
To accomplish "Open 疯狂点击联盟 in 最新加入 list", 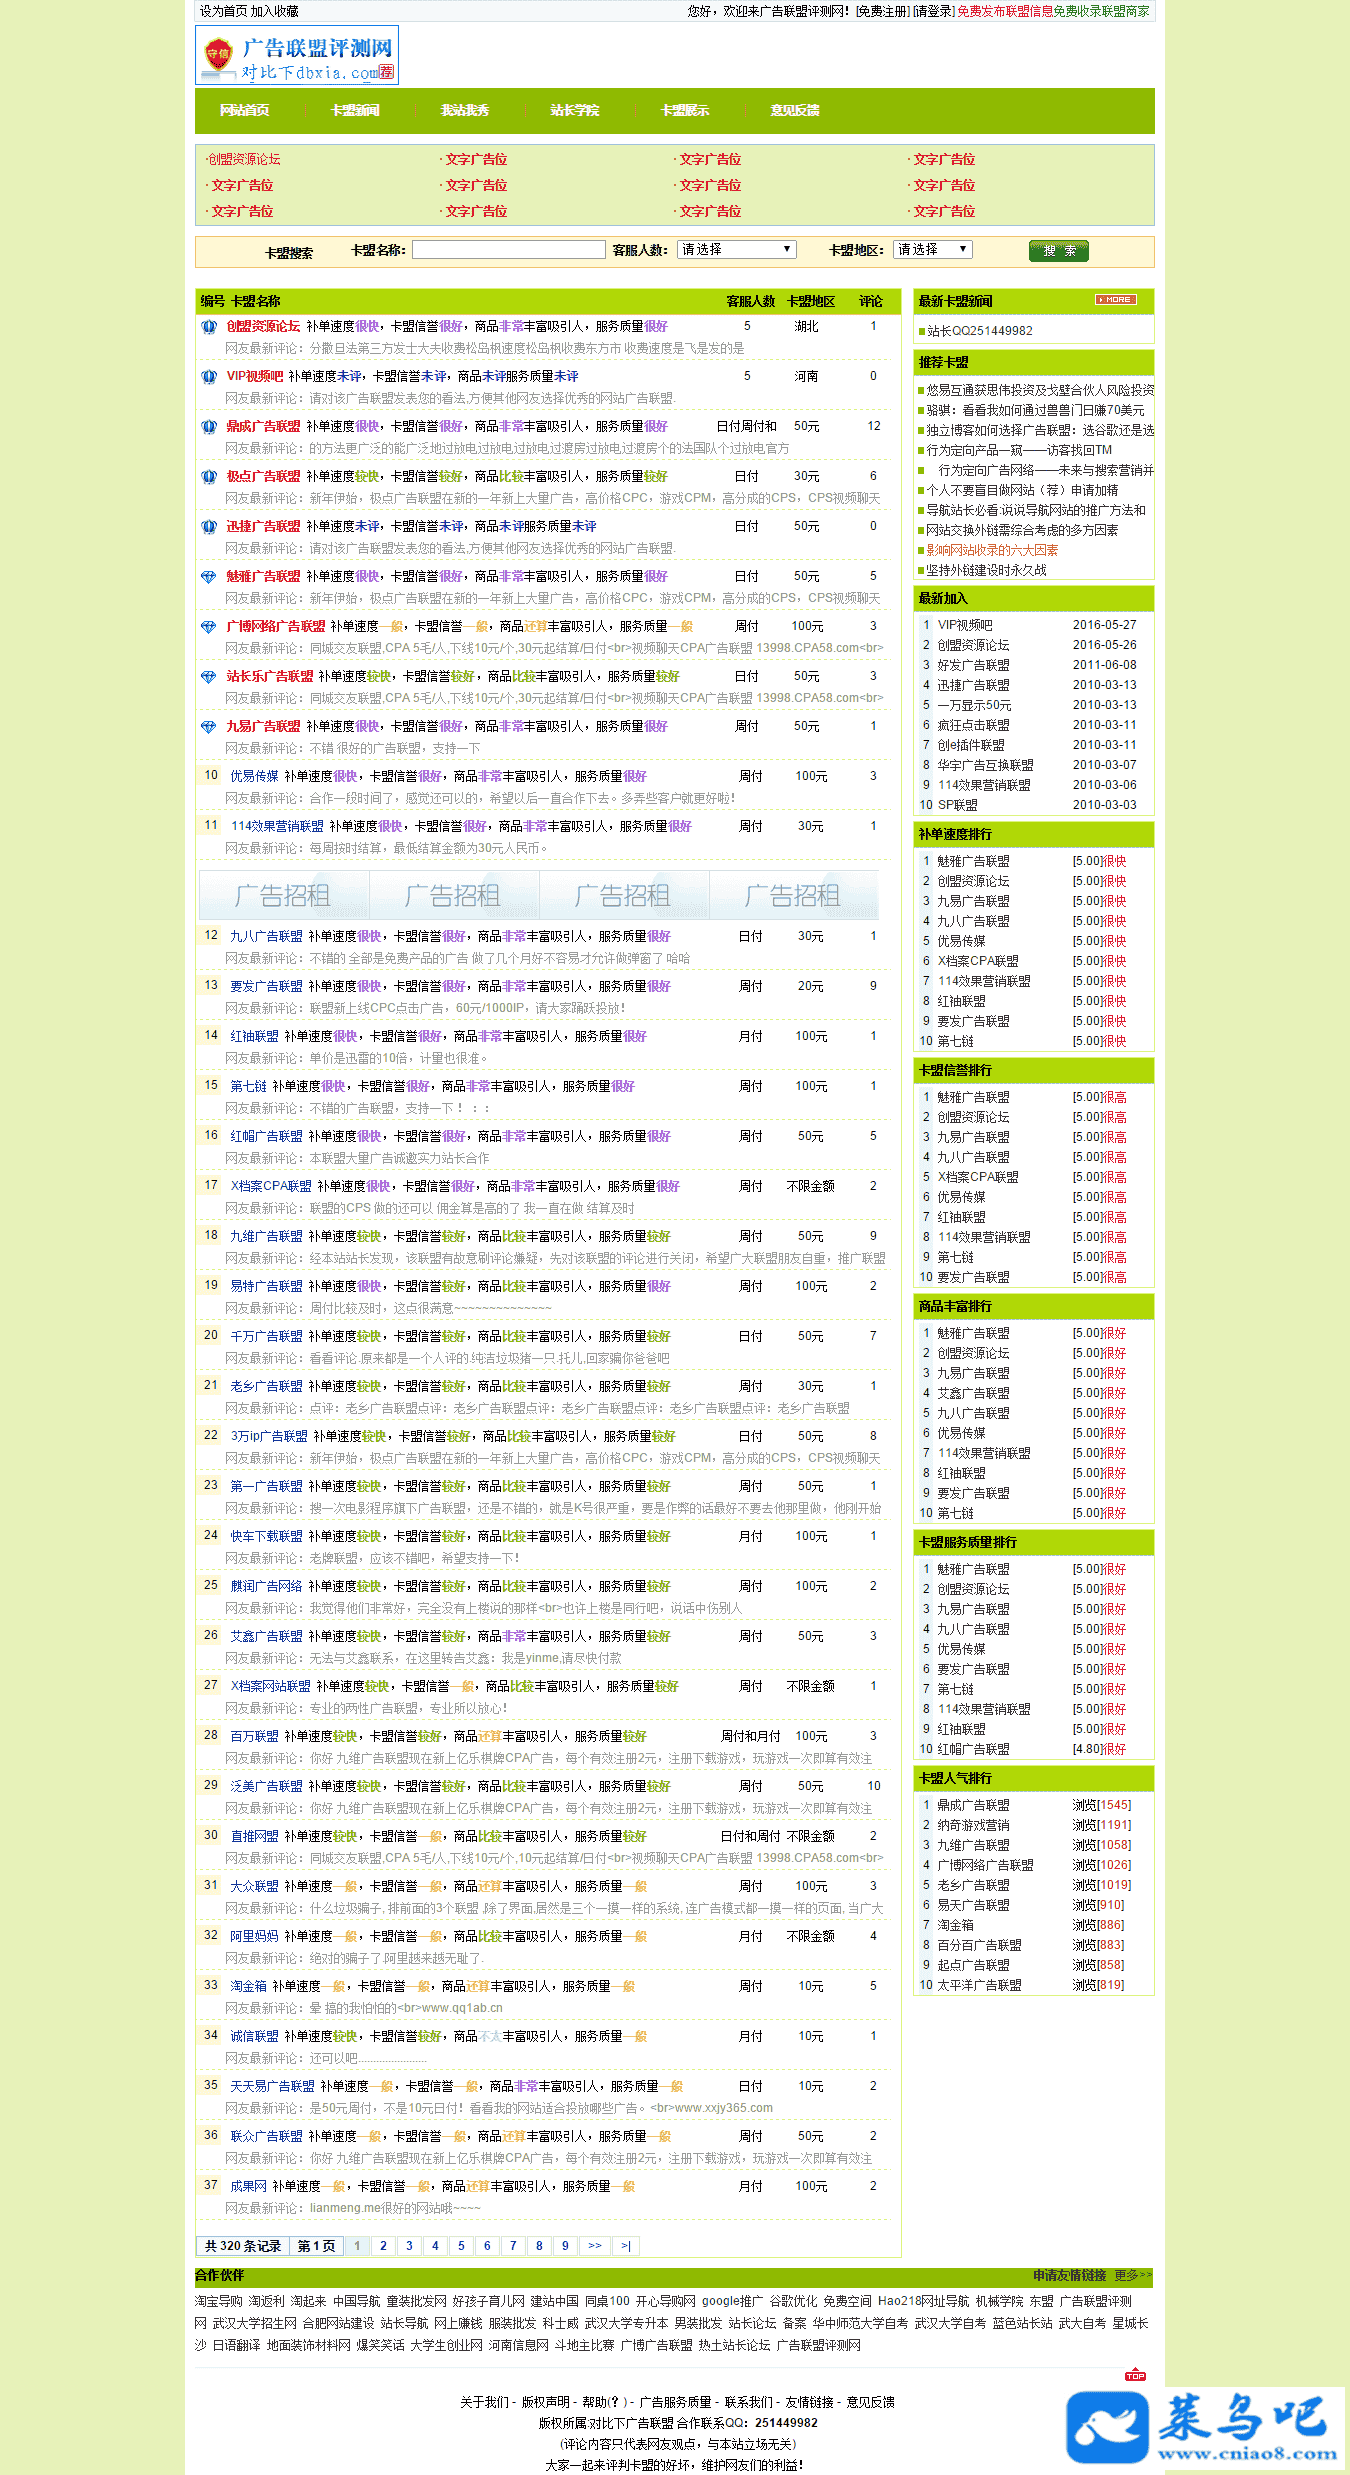I will [973, 725].
